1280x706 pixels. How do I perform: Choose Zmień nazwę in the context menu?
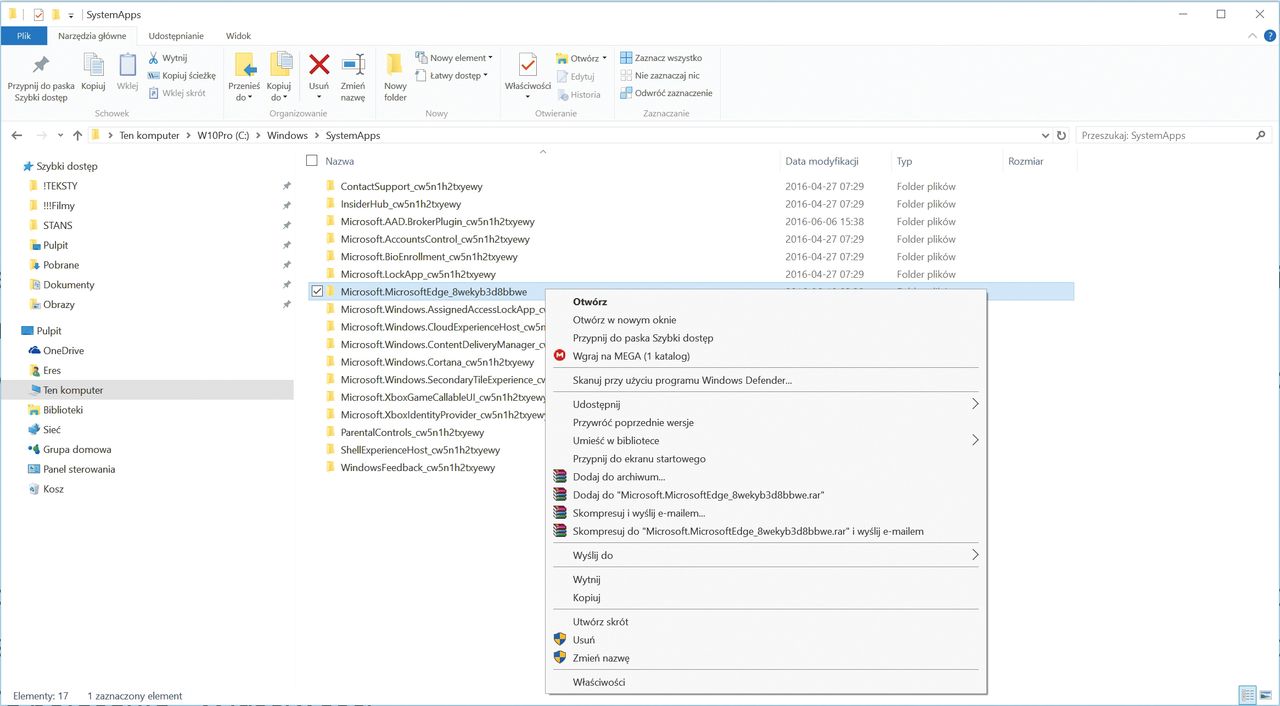coord(601,658)
